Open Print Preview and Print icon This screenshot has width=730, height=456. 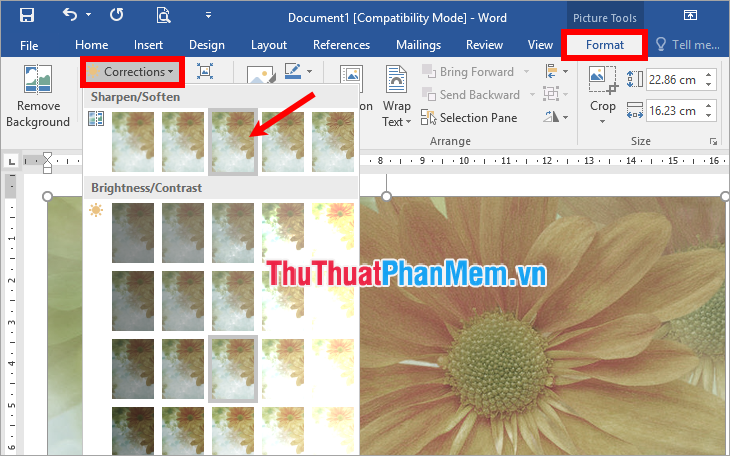tap(163, 15)
